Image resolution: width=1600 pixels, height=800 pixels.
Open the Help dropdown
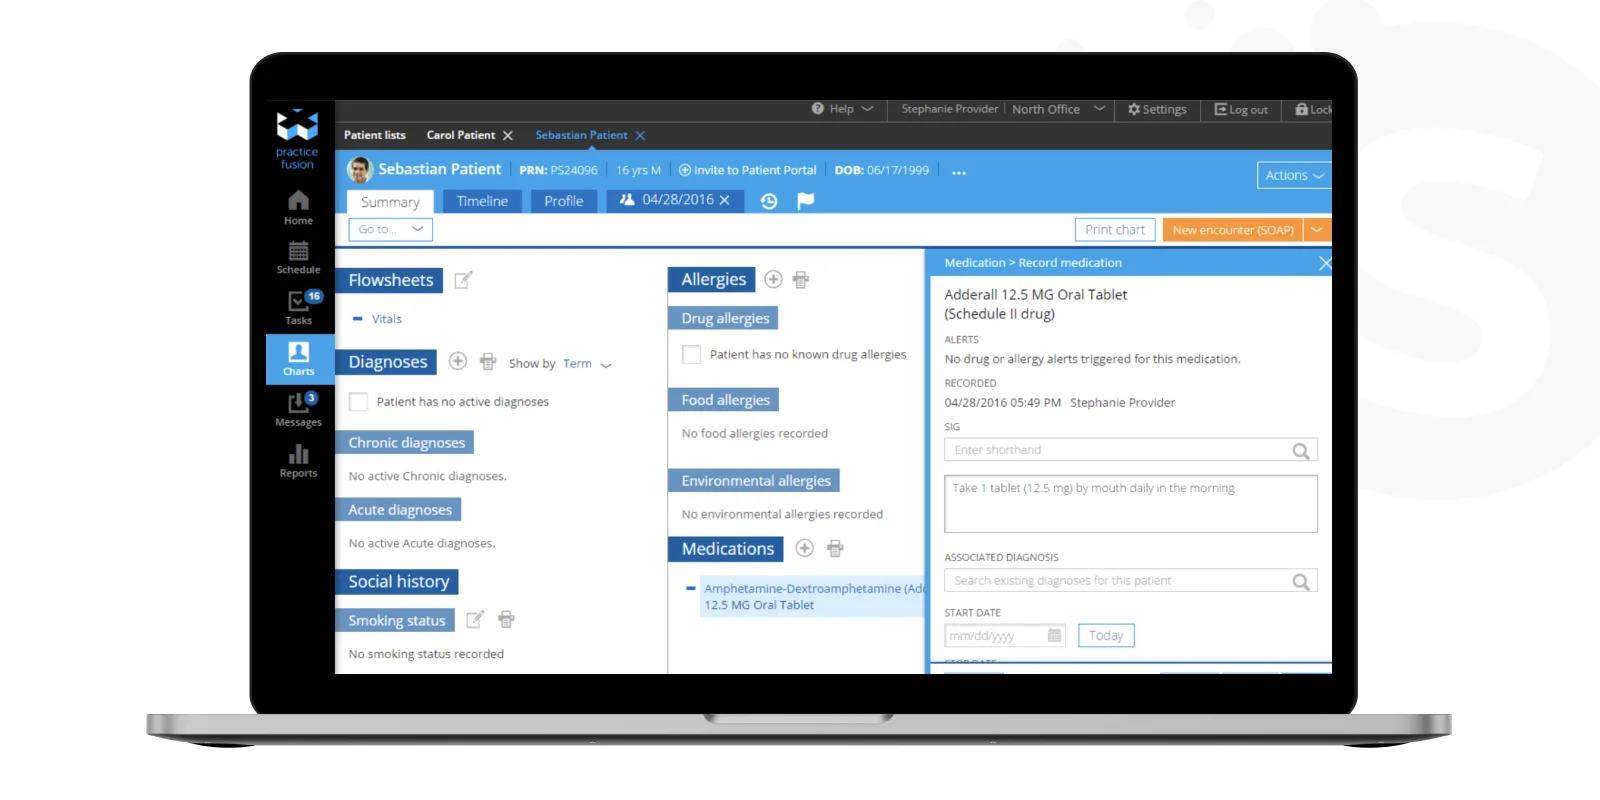coord(842,109)
